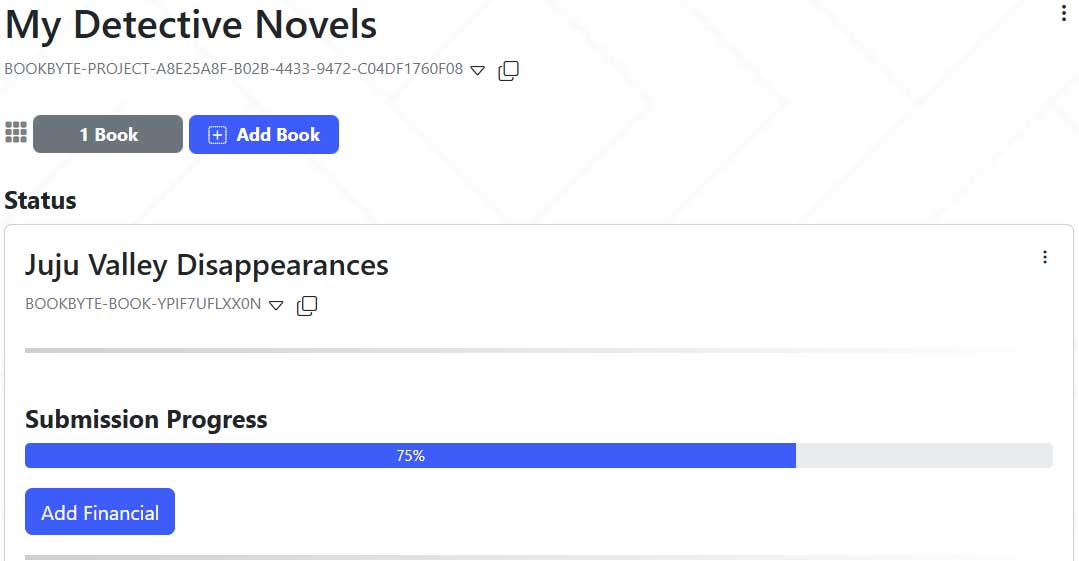Copy the BOOKBYTE-BOOK ID to clipboard
The height and width of the screenshot is (561, 1079).
pyautogui.click(x=307, y=305)
